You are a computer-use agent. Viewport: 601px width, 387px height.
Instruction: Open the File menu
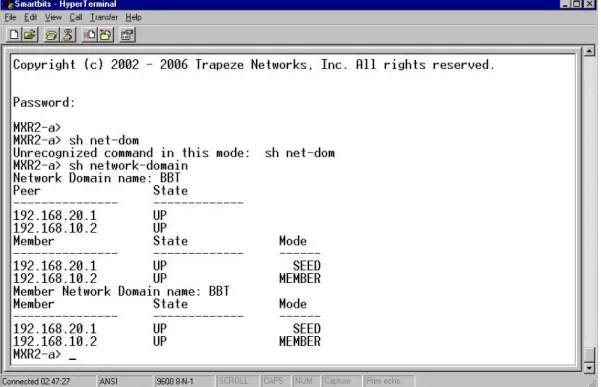pos(10,17)
